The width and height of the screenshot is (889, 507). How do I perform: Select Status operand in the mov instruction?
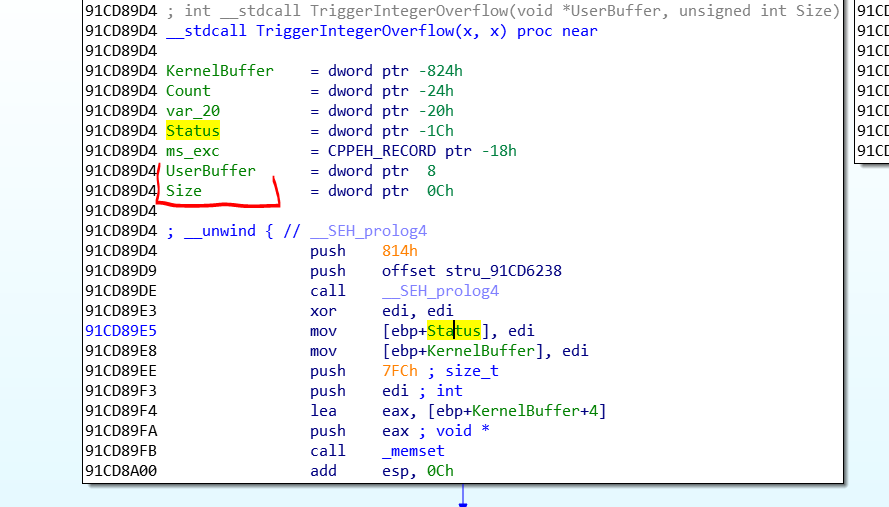[454, 331]
